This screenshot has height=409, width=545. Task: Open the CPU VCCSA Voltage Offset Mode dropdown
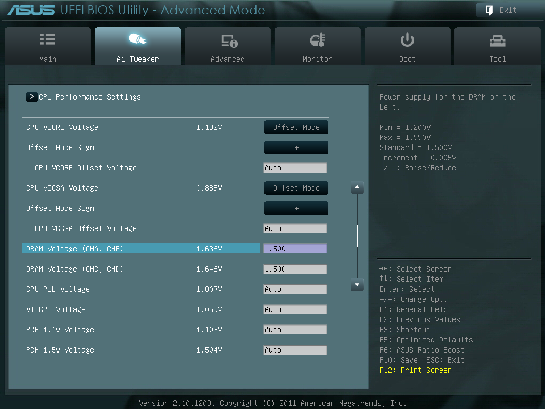(x=296, y=188)
